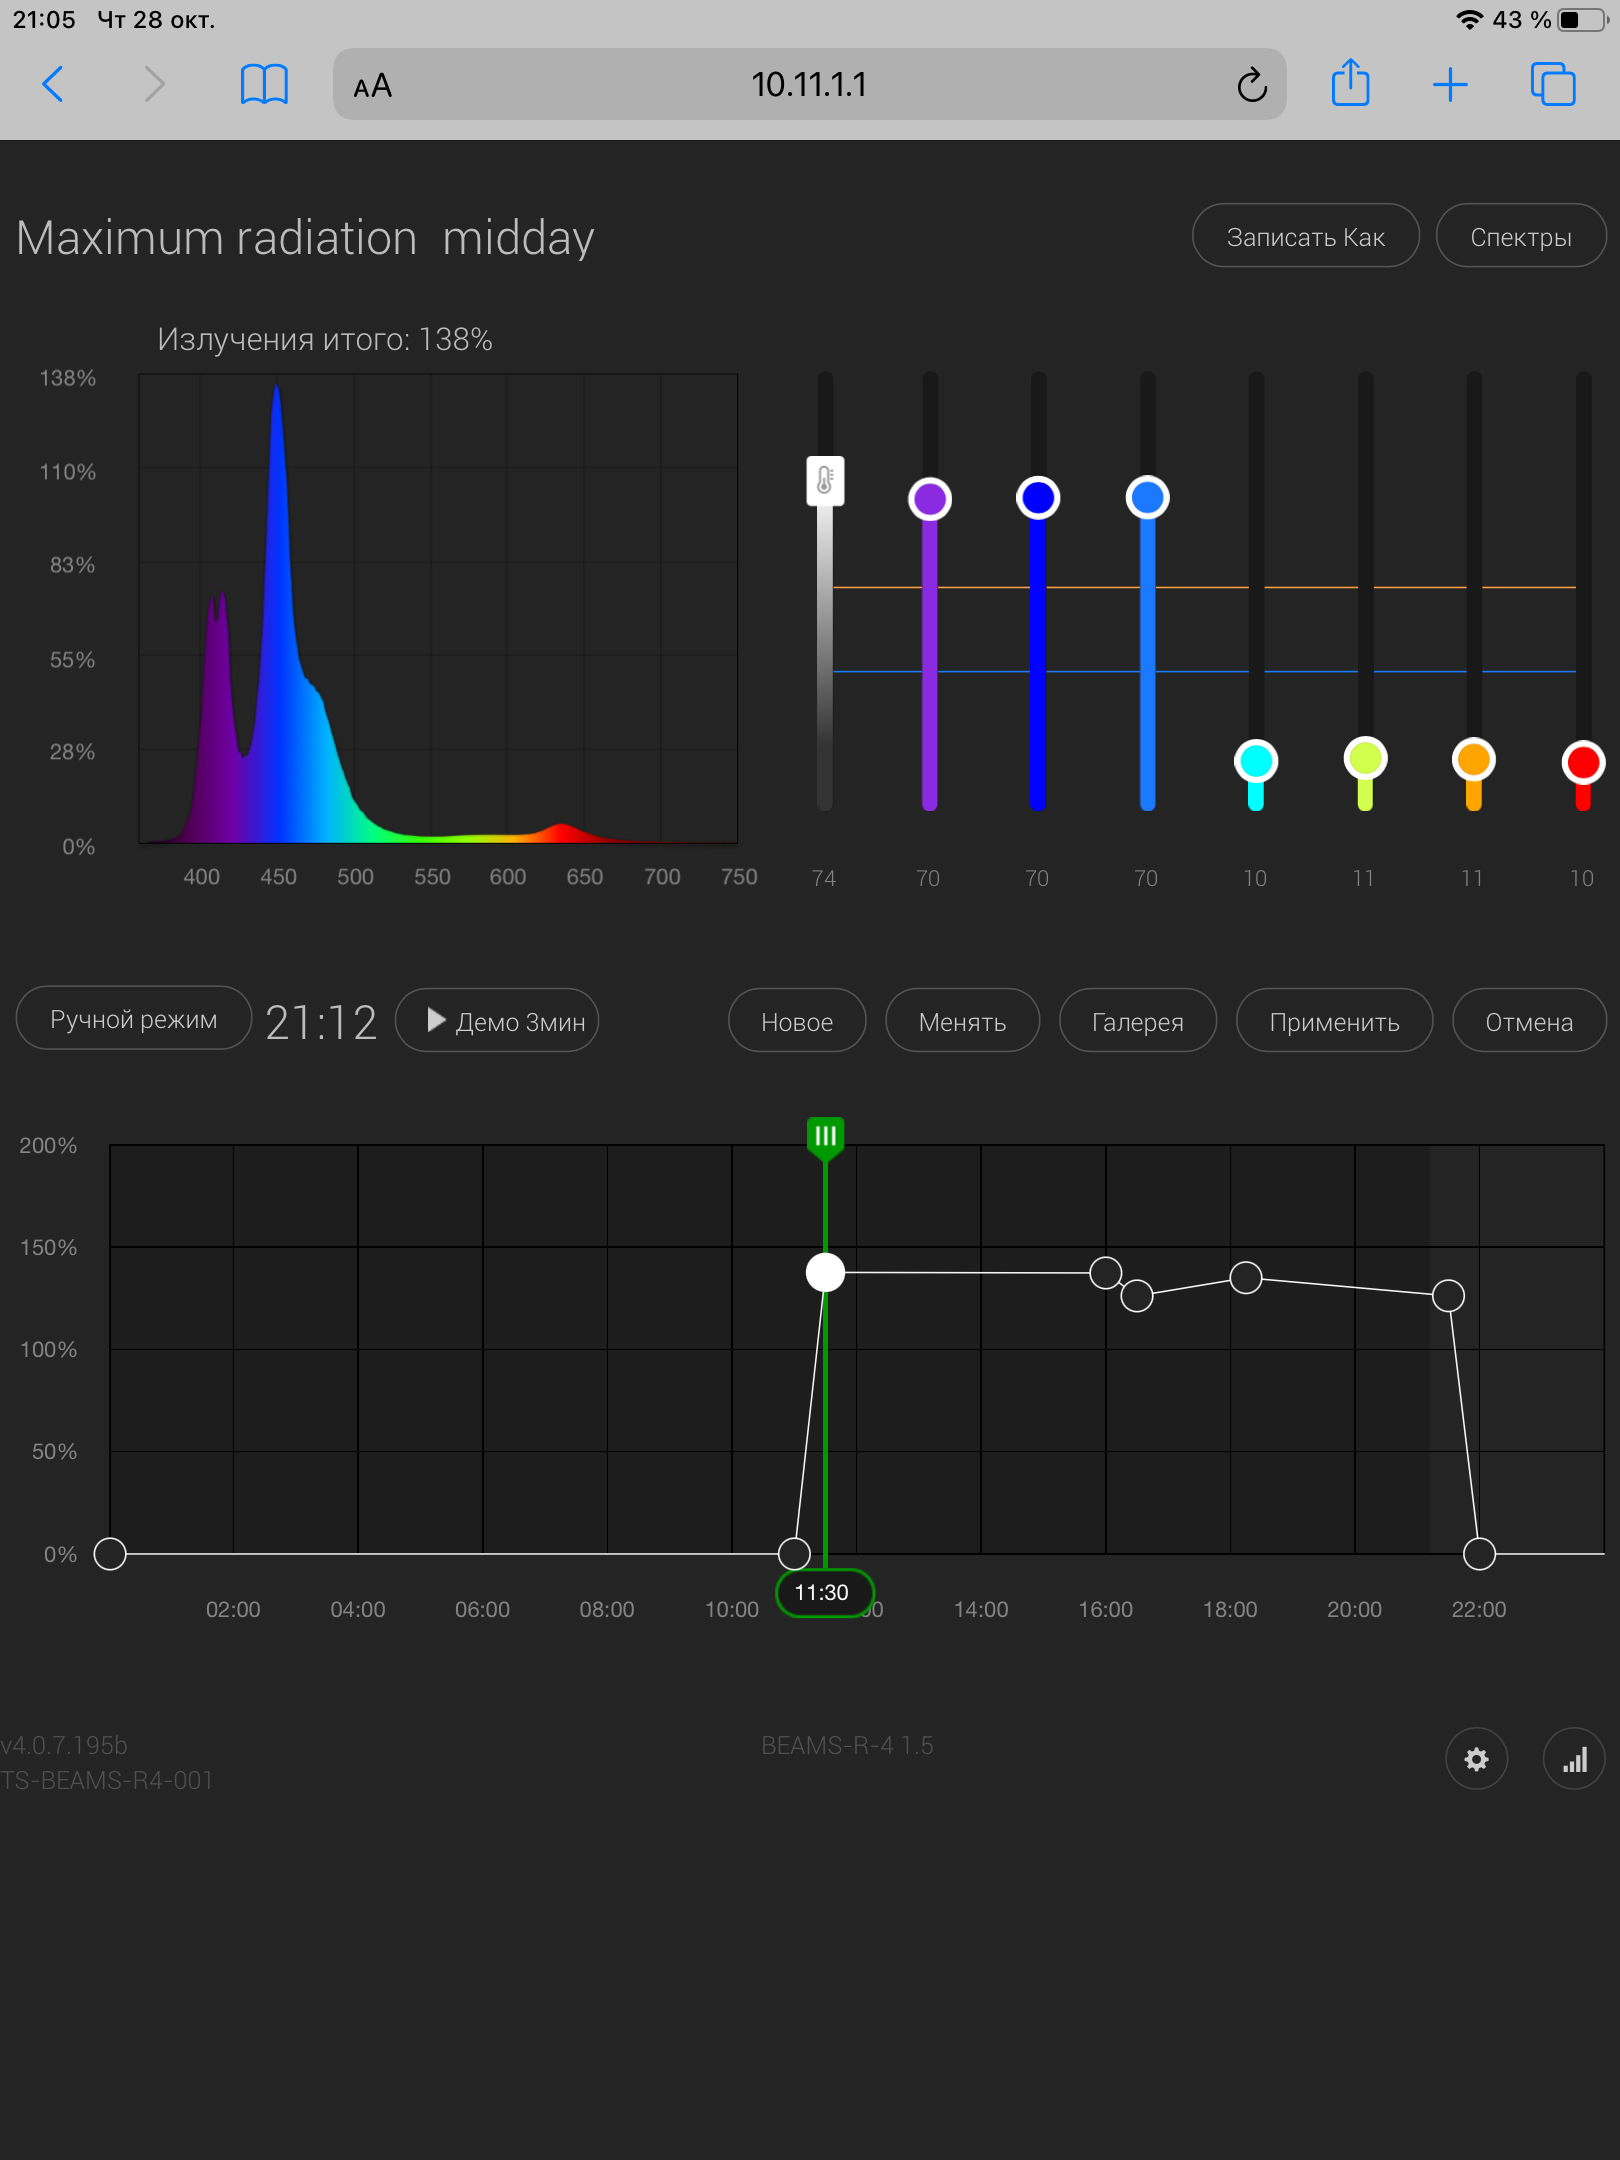
Task: Select the green 11:30 timeline marker
Action: (825, 1136)
